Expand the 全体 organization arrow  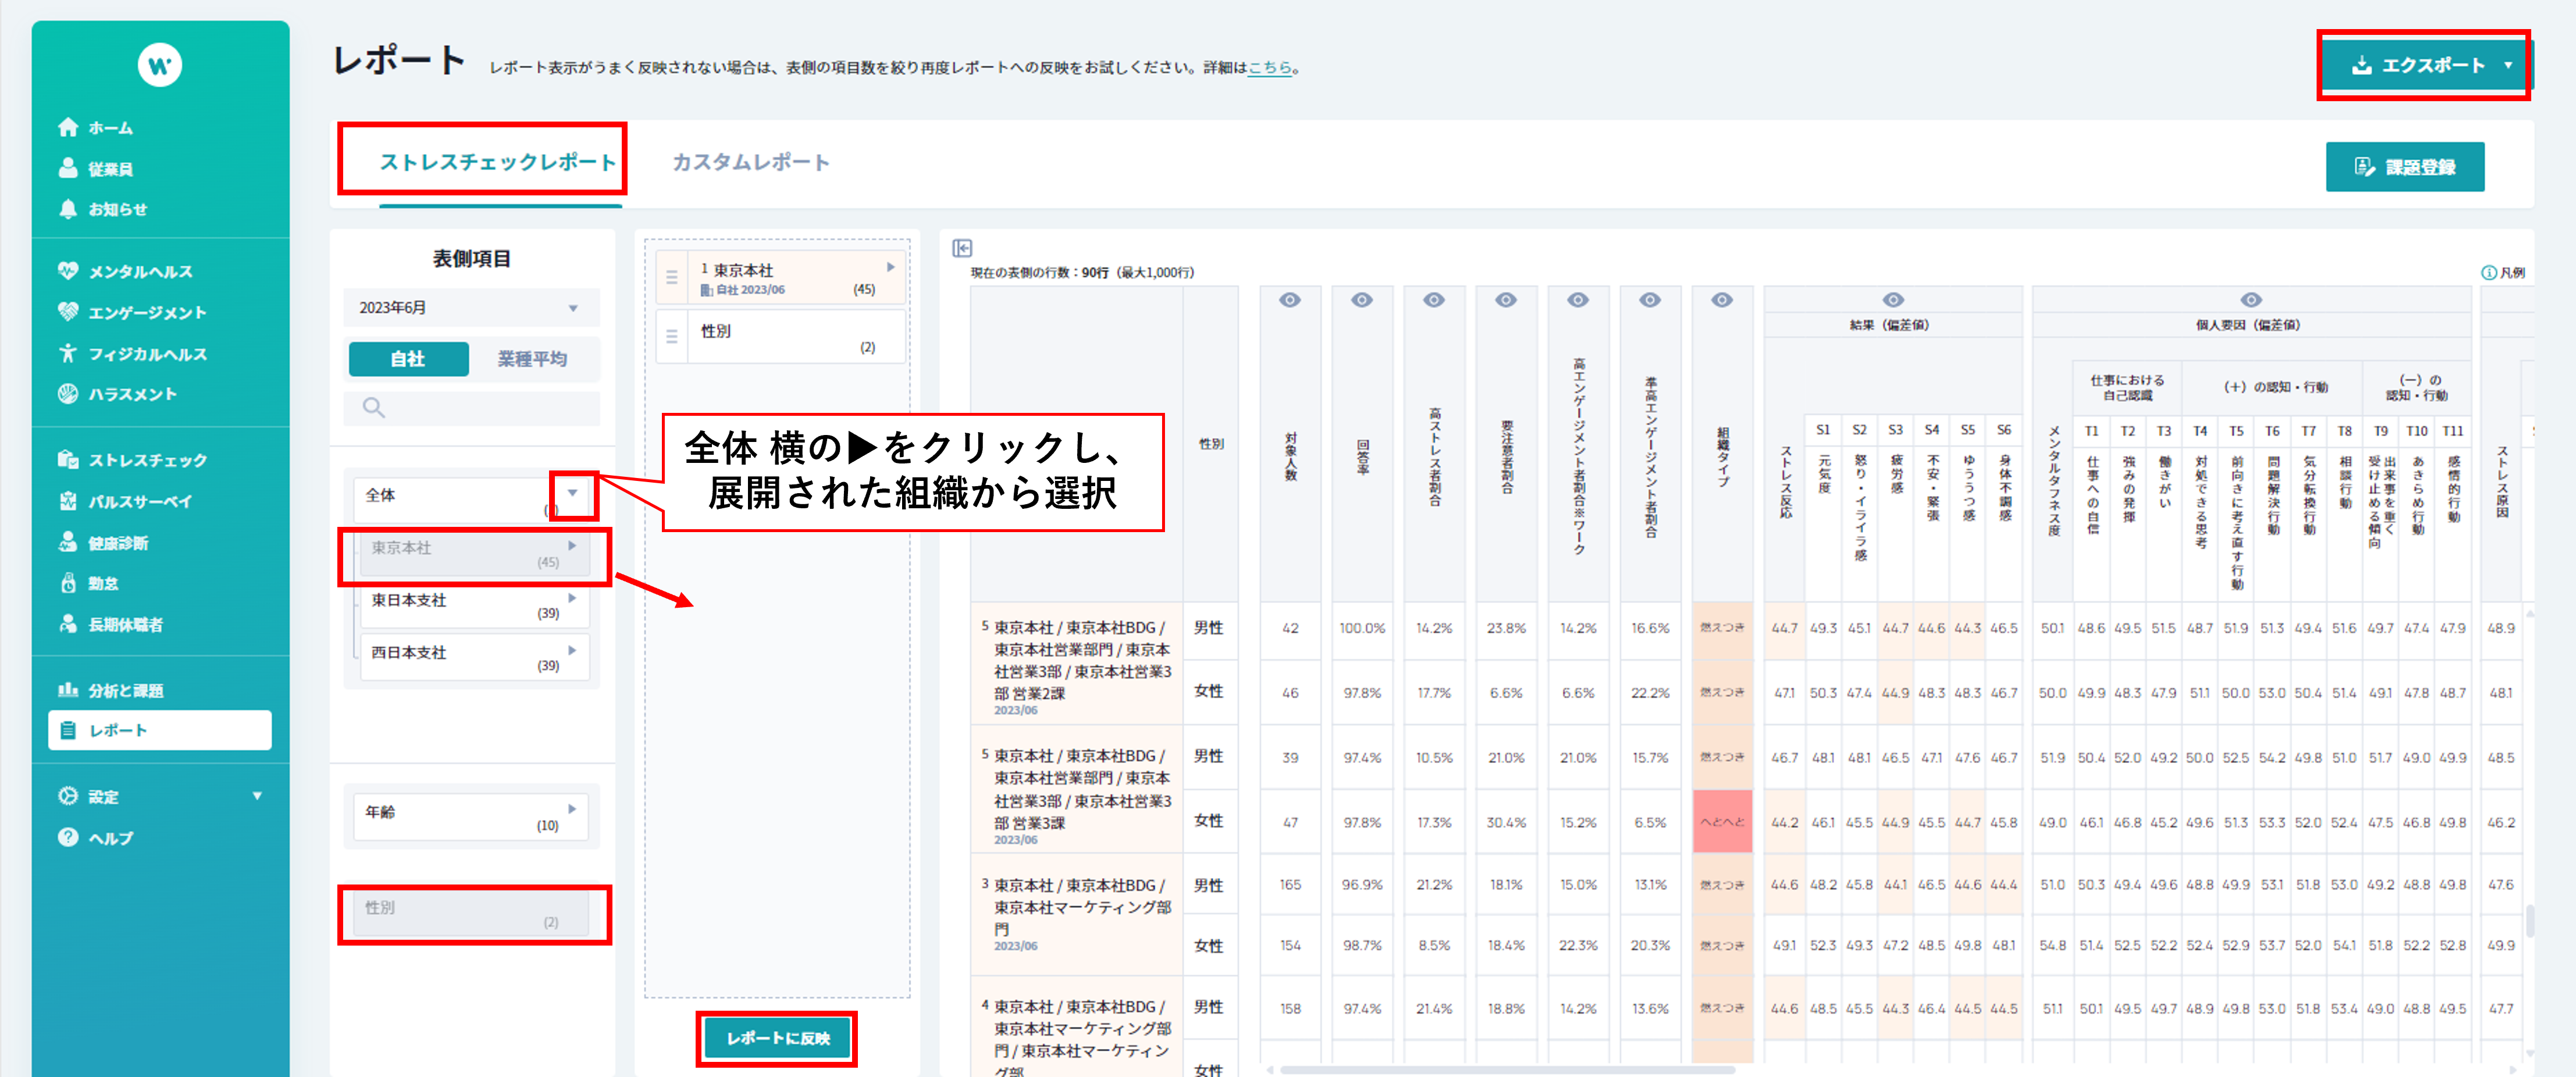[x=573, y=493]
